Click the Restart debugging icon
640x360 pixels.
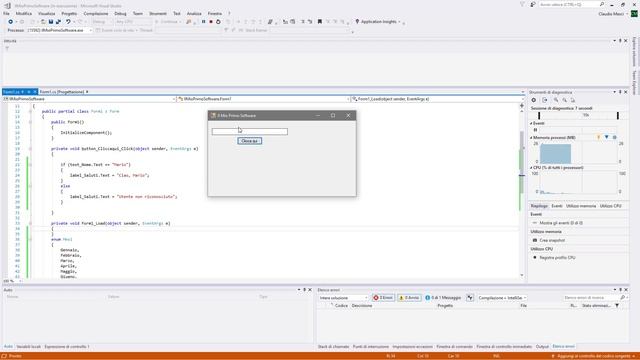pyautogui.click(x=218, y=22)
